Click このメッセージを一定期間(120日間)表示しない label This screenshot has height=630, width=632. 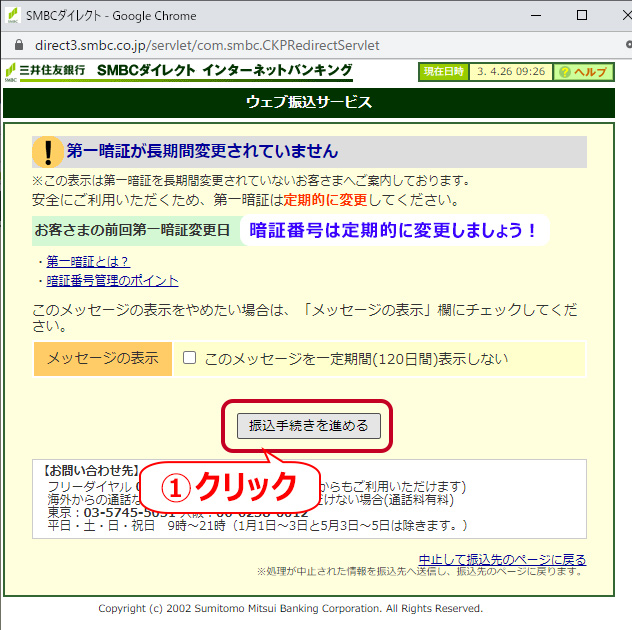point(356,358)
